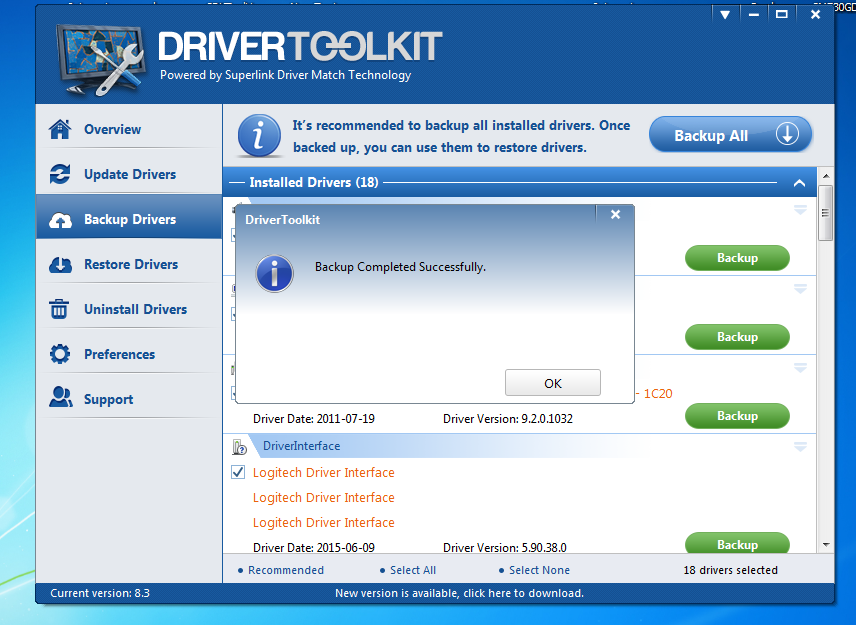Expand the DriverInterface row details arrow
856x625 pixels.
click(x=800, y=447)
